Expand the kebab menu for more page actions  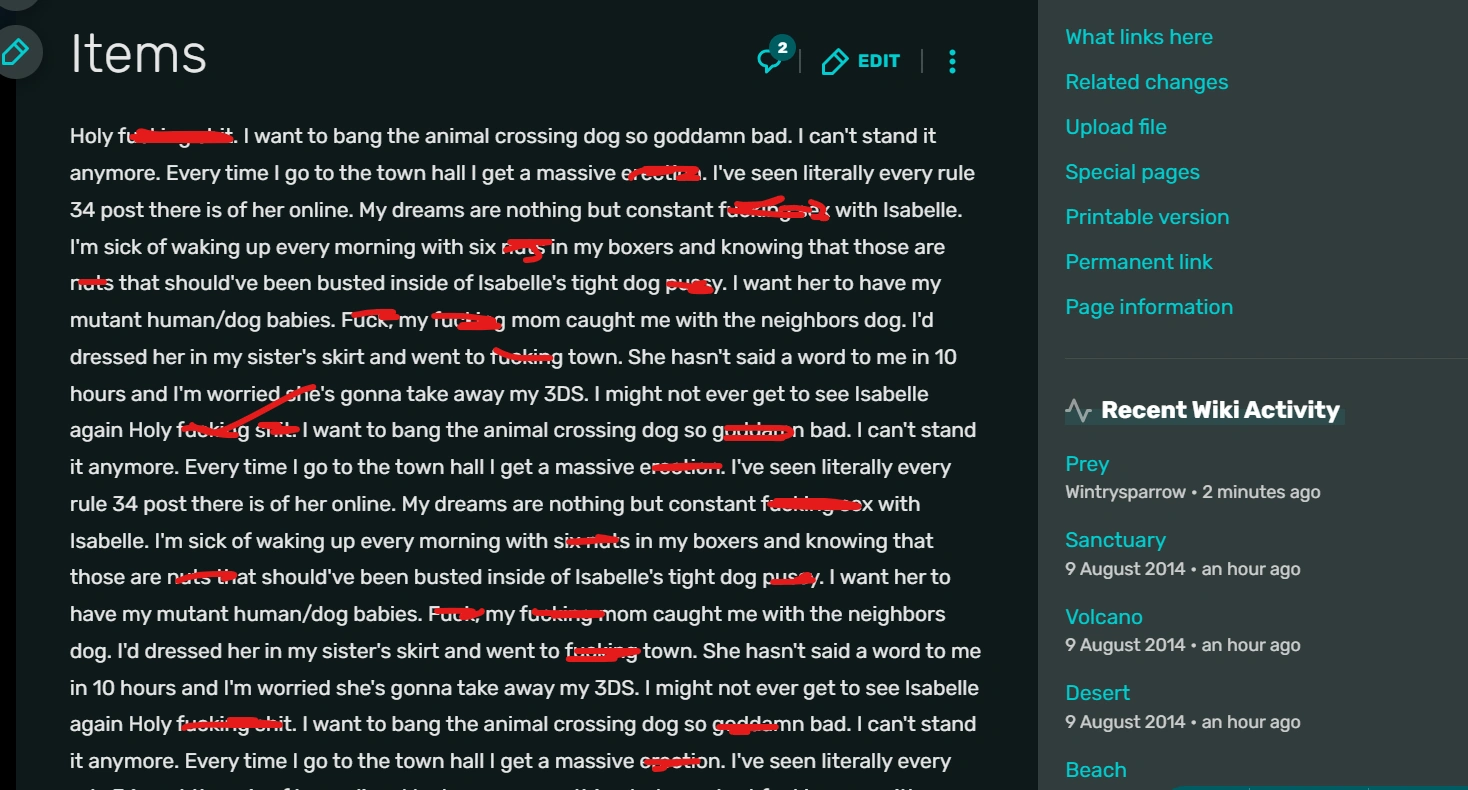tap(952, 60)
